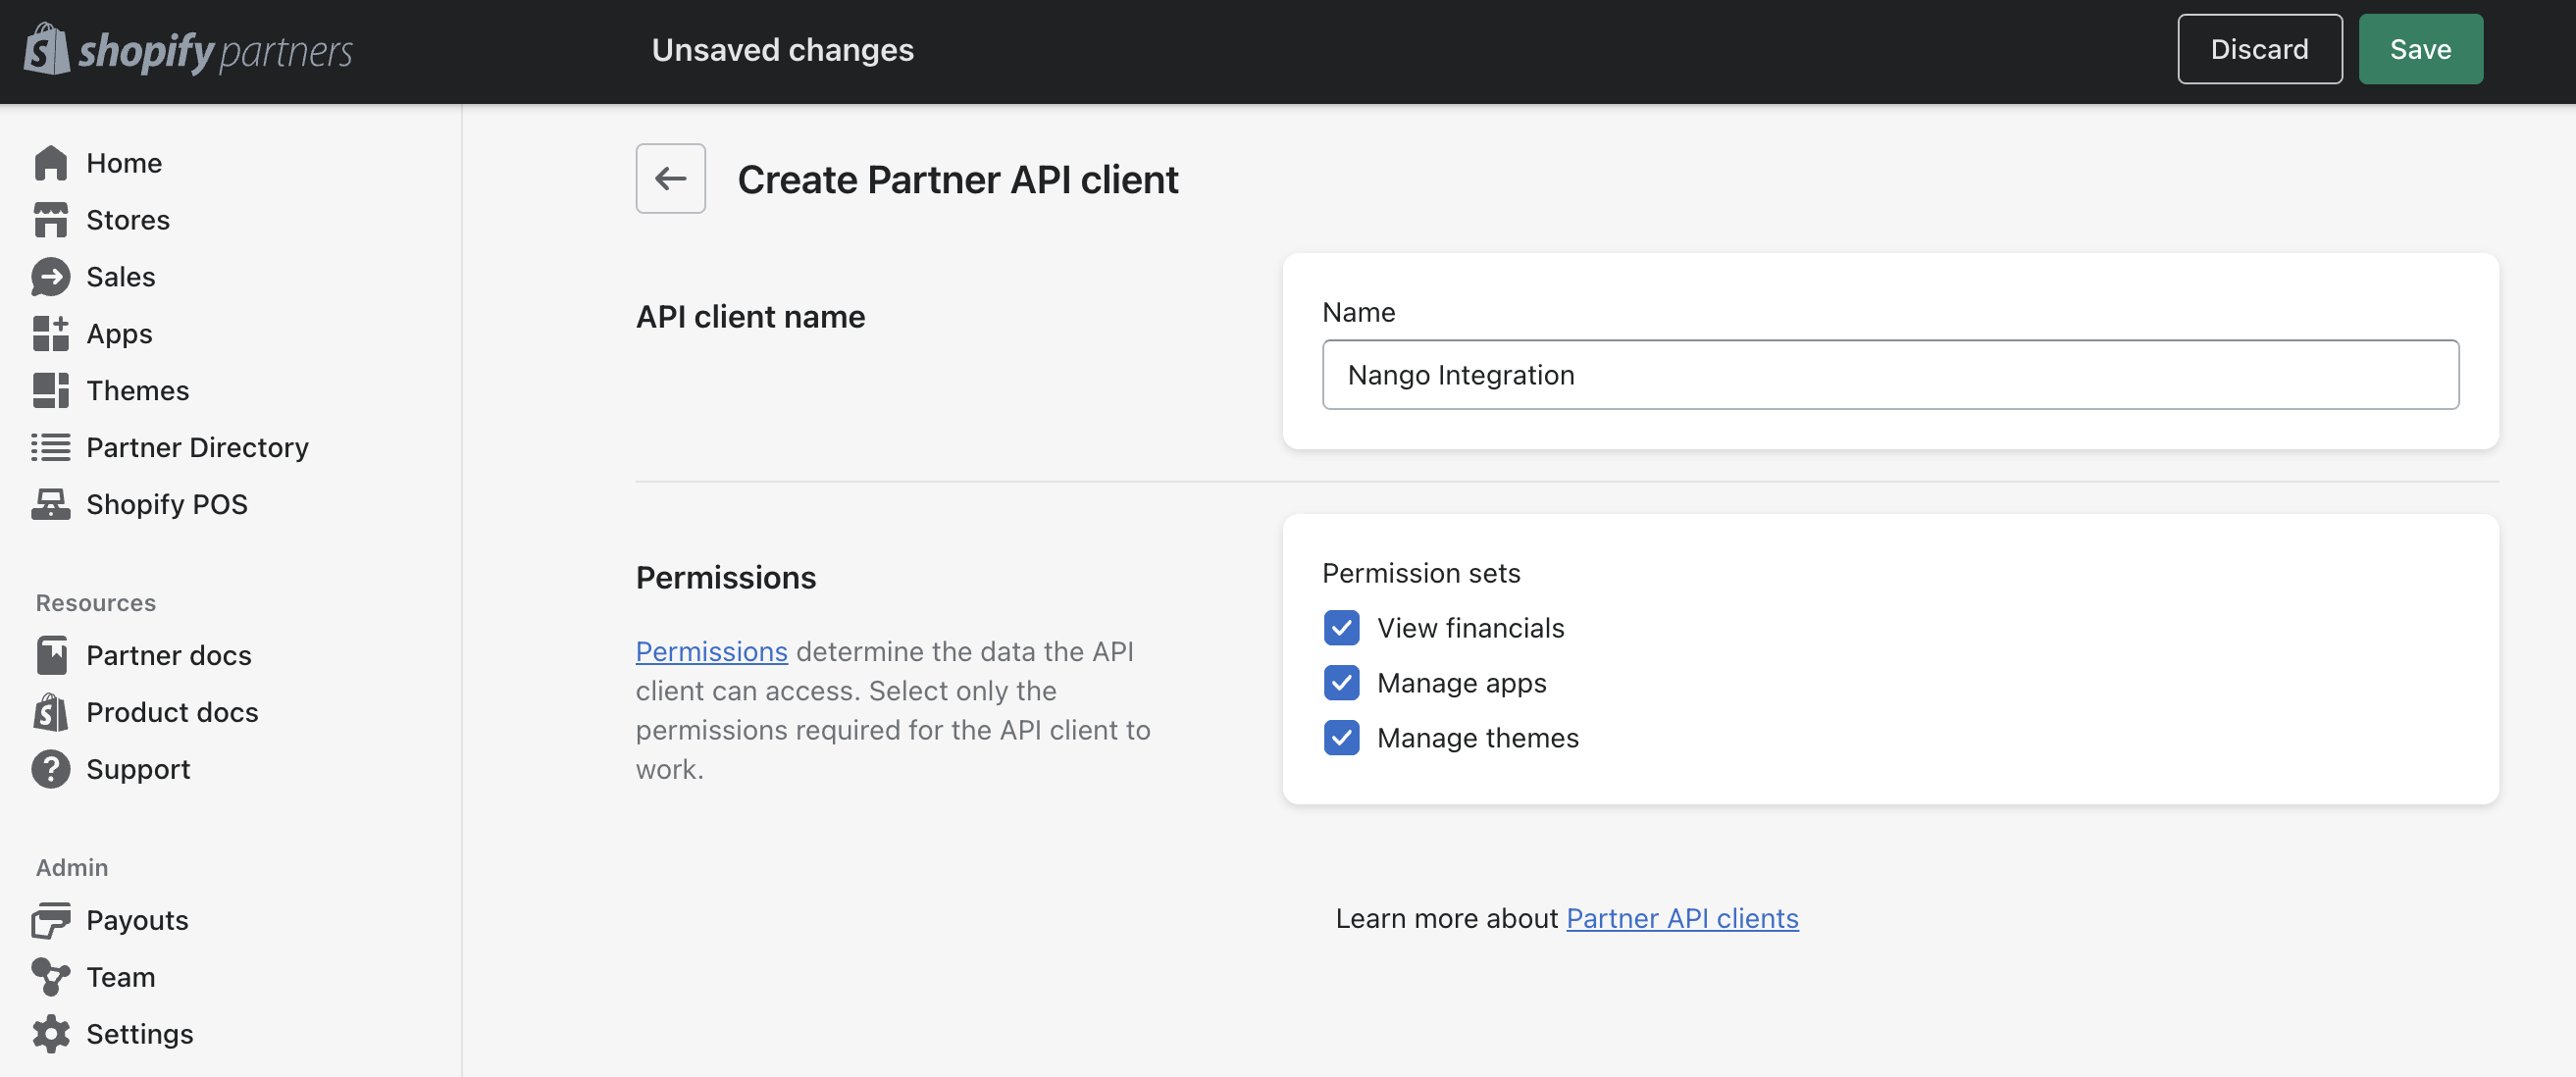2576x1077 pixels.
Task: Open the Team admin page
Action: coord(120,977)
